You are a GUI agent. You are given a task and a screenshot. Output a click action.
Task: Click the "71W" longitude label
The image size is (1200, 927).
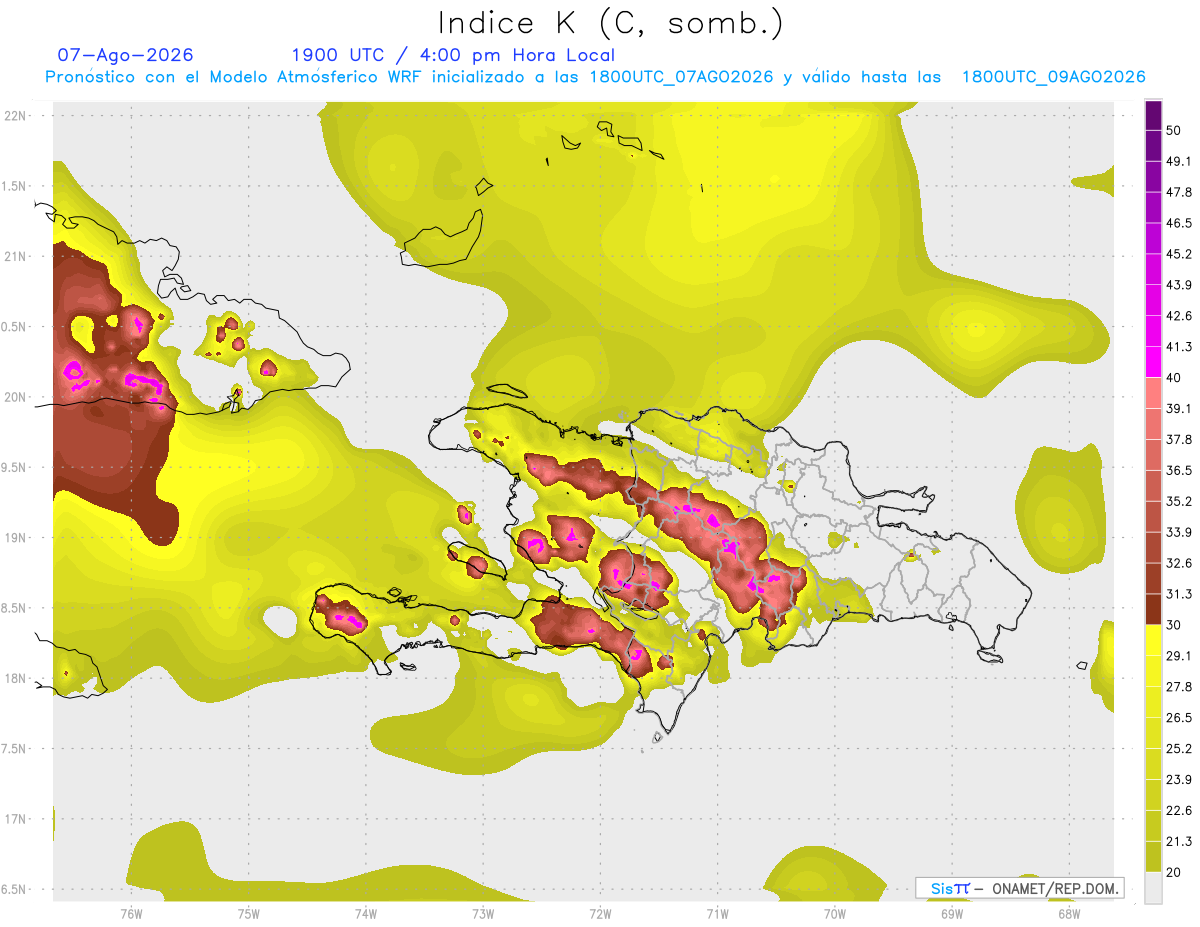717,913
